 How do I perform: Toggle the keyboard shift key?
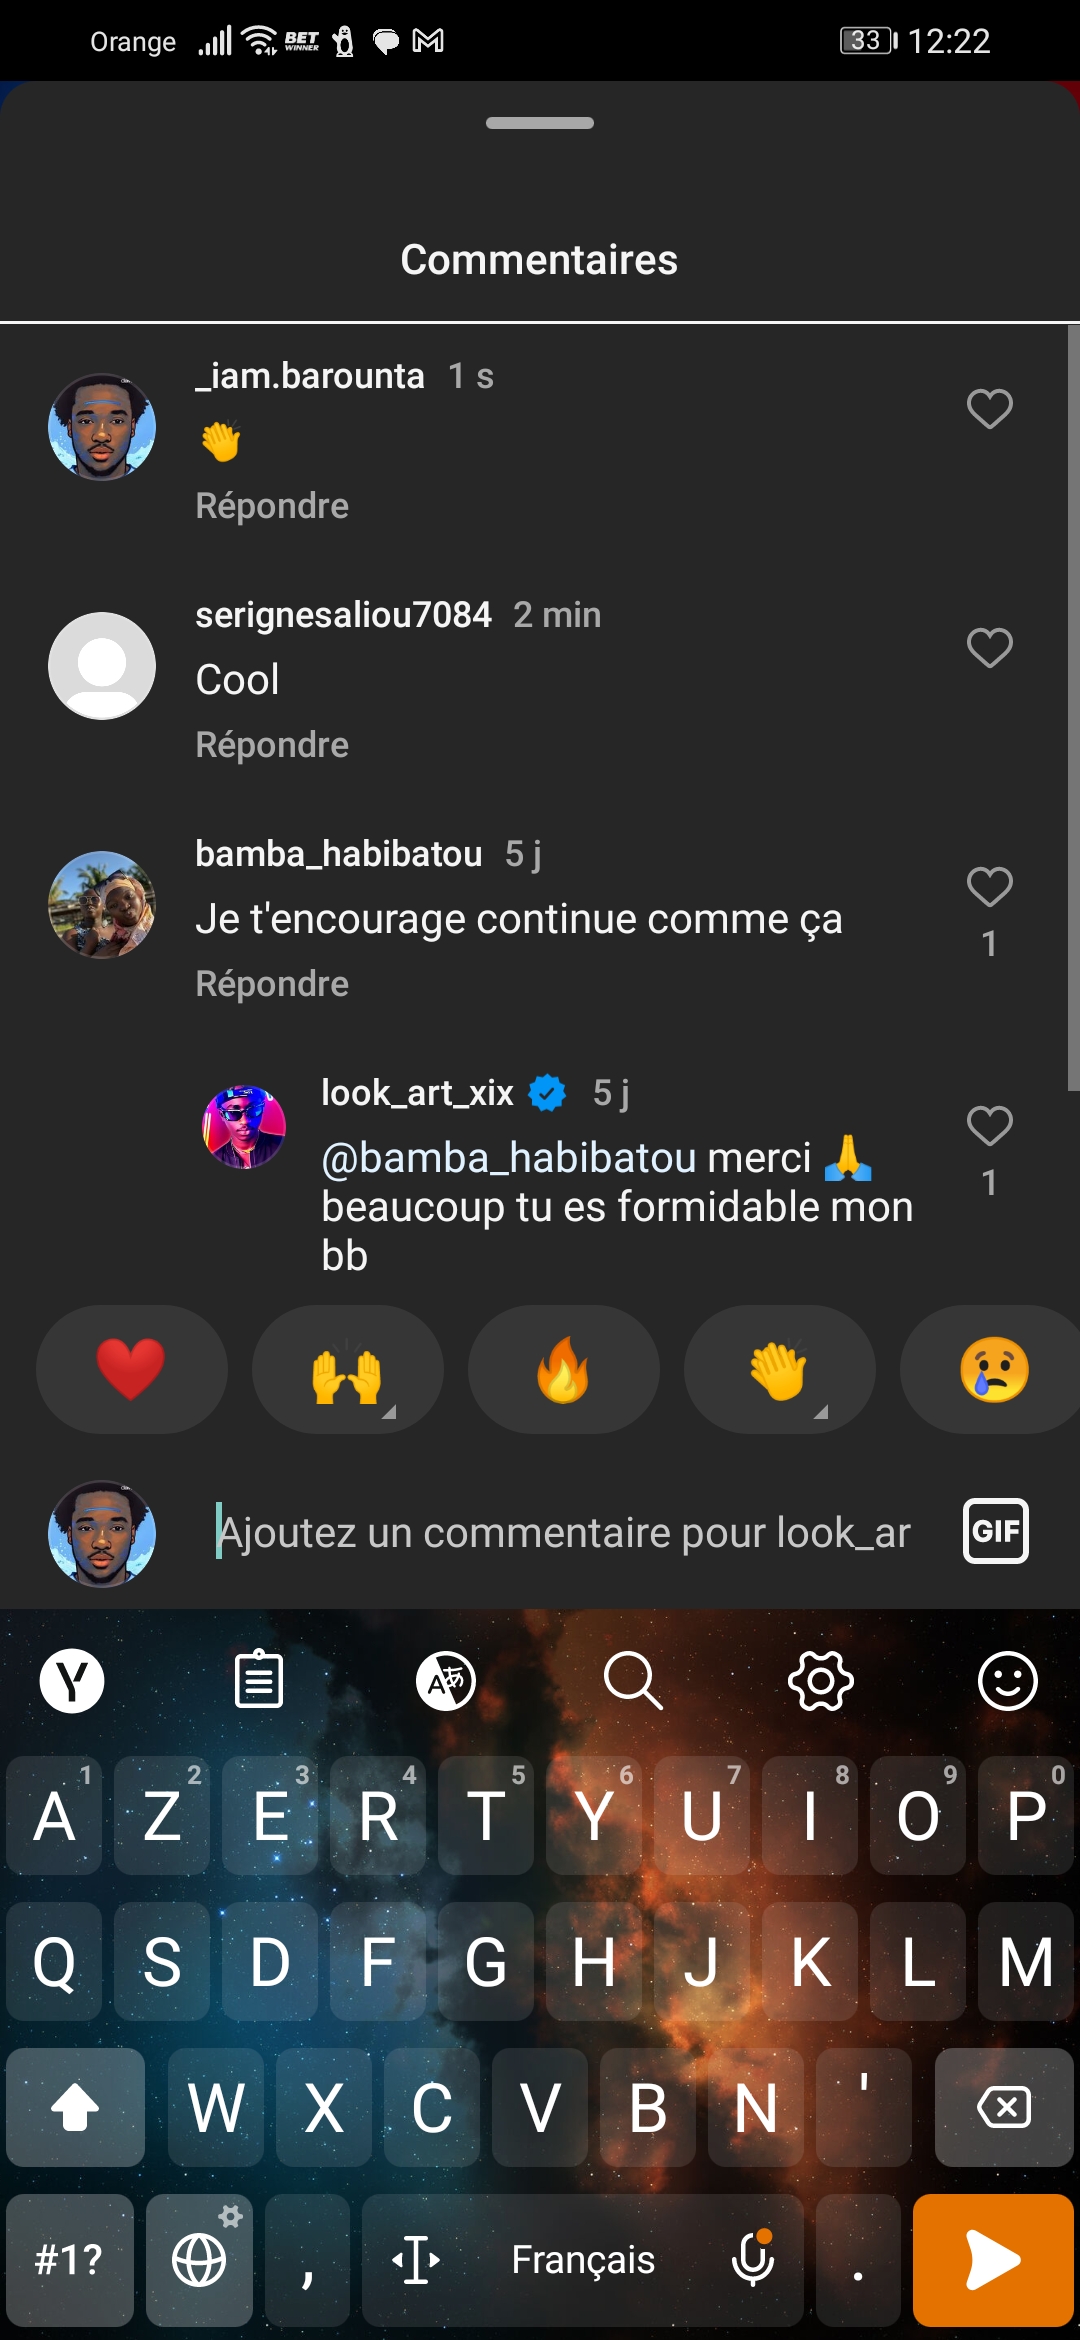click(x=75, y=2107)
